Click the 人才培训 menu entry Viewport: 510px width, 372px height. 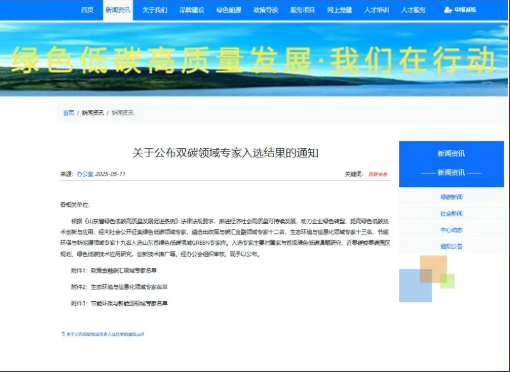[376, 10]
